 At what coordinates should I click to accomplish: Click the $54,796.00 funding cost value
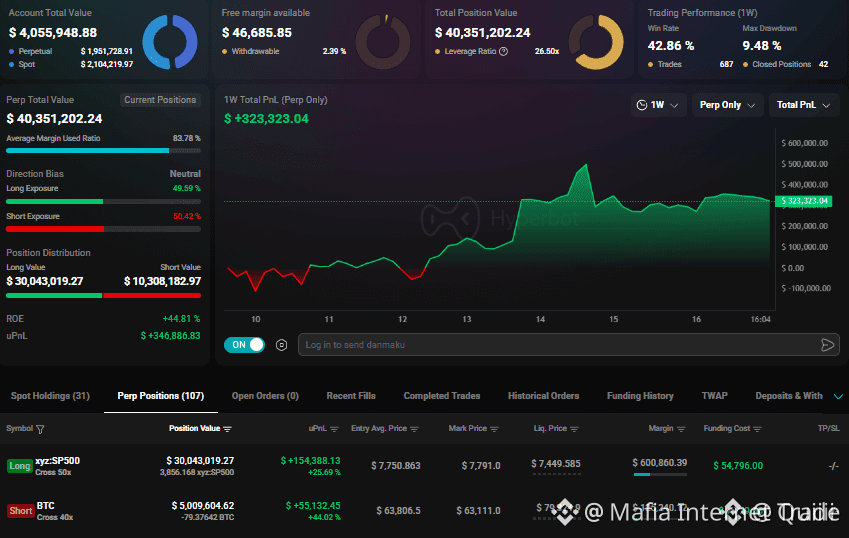[738, 465]
